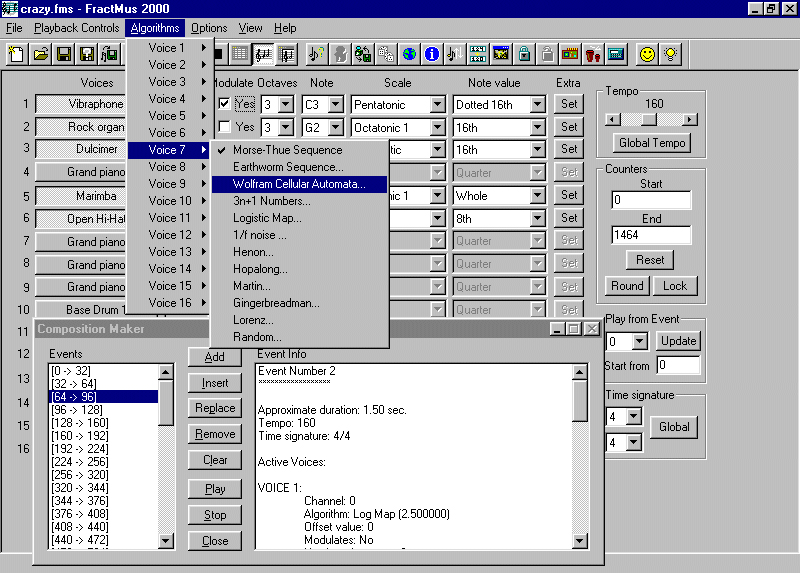Open the C3 note dropdown

click(335, 104)
